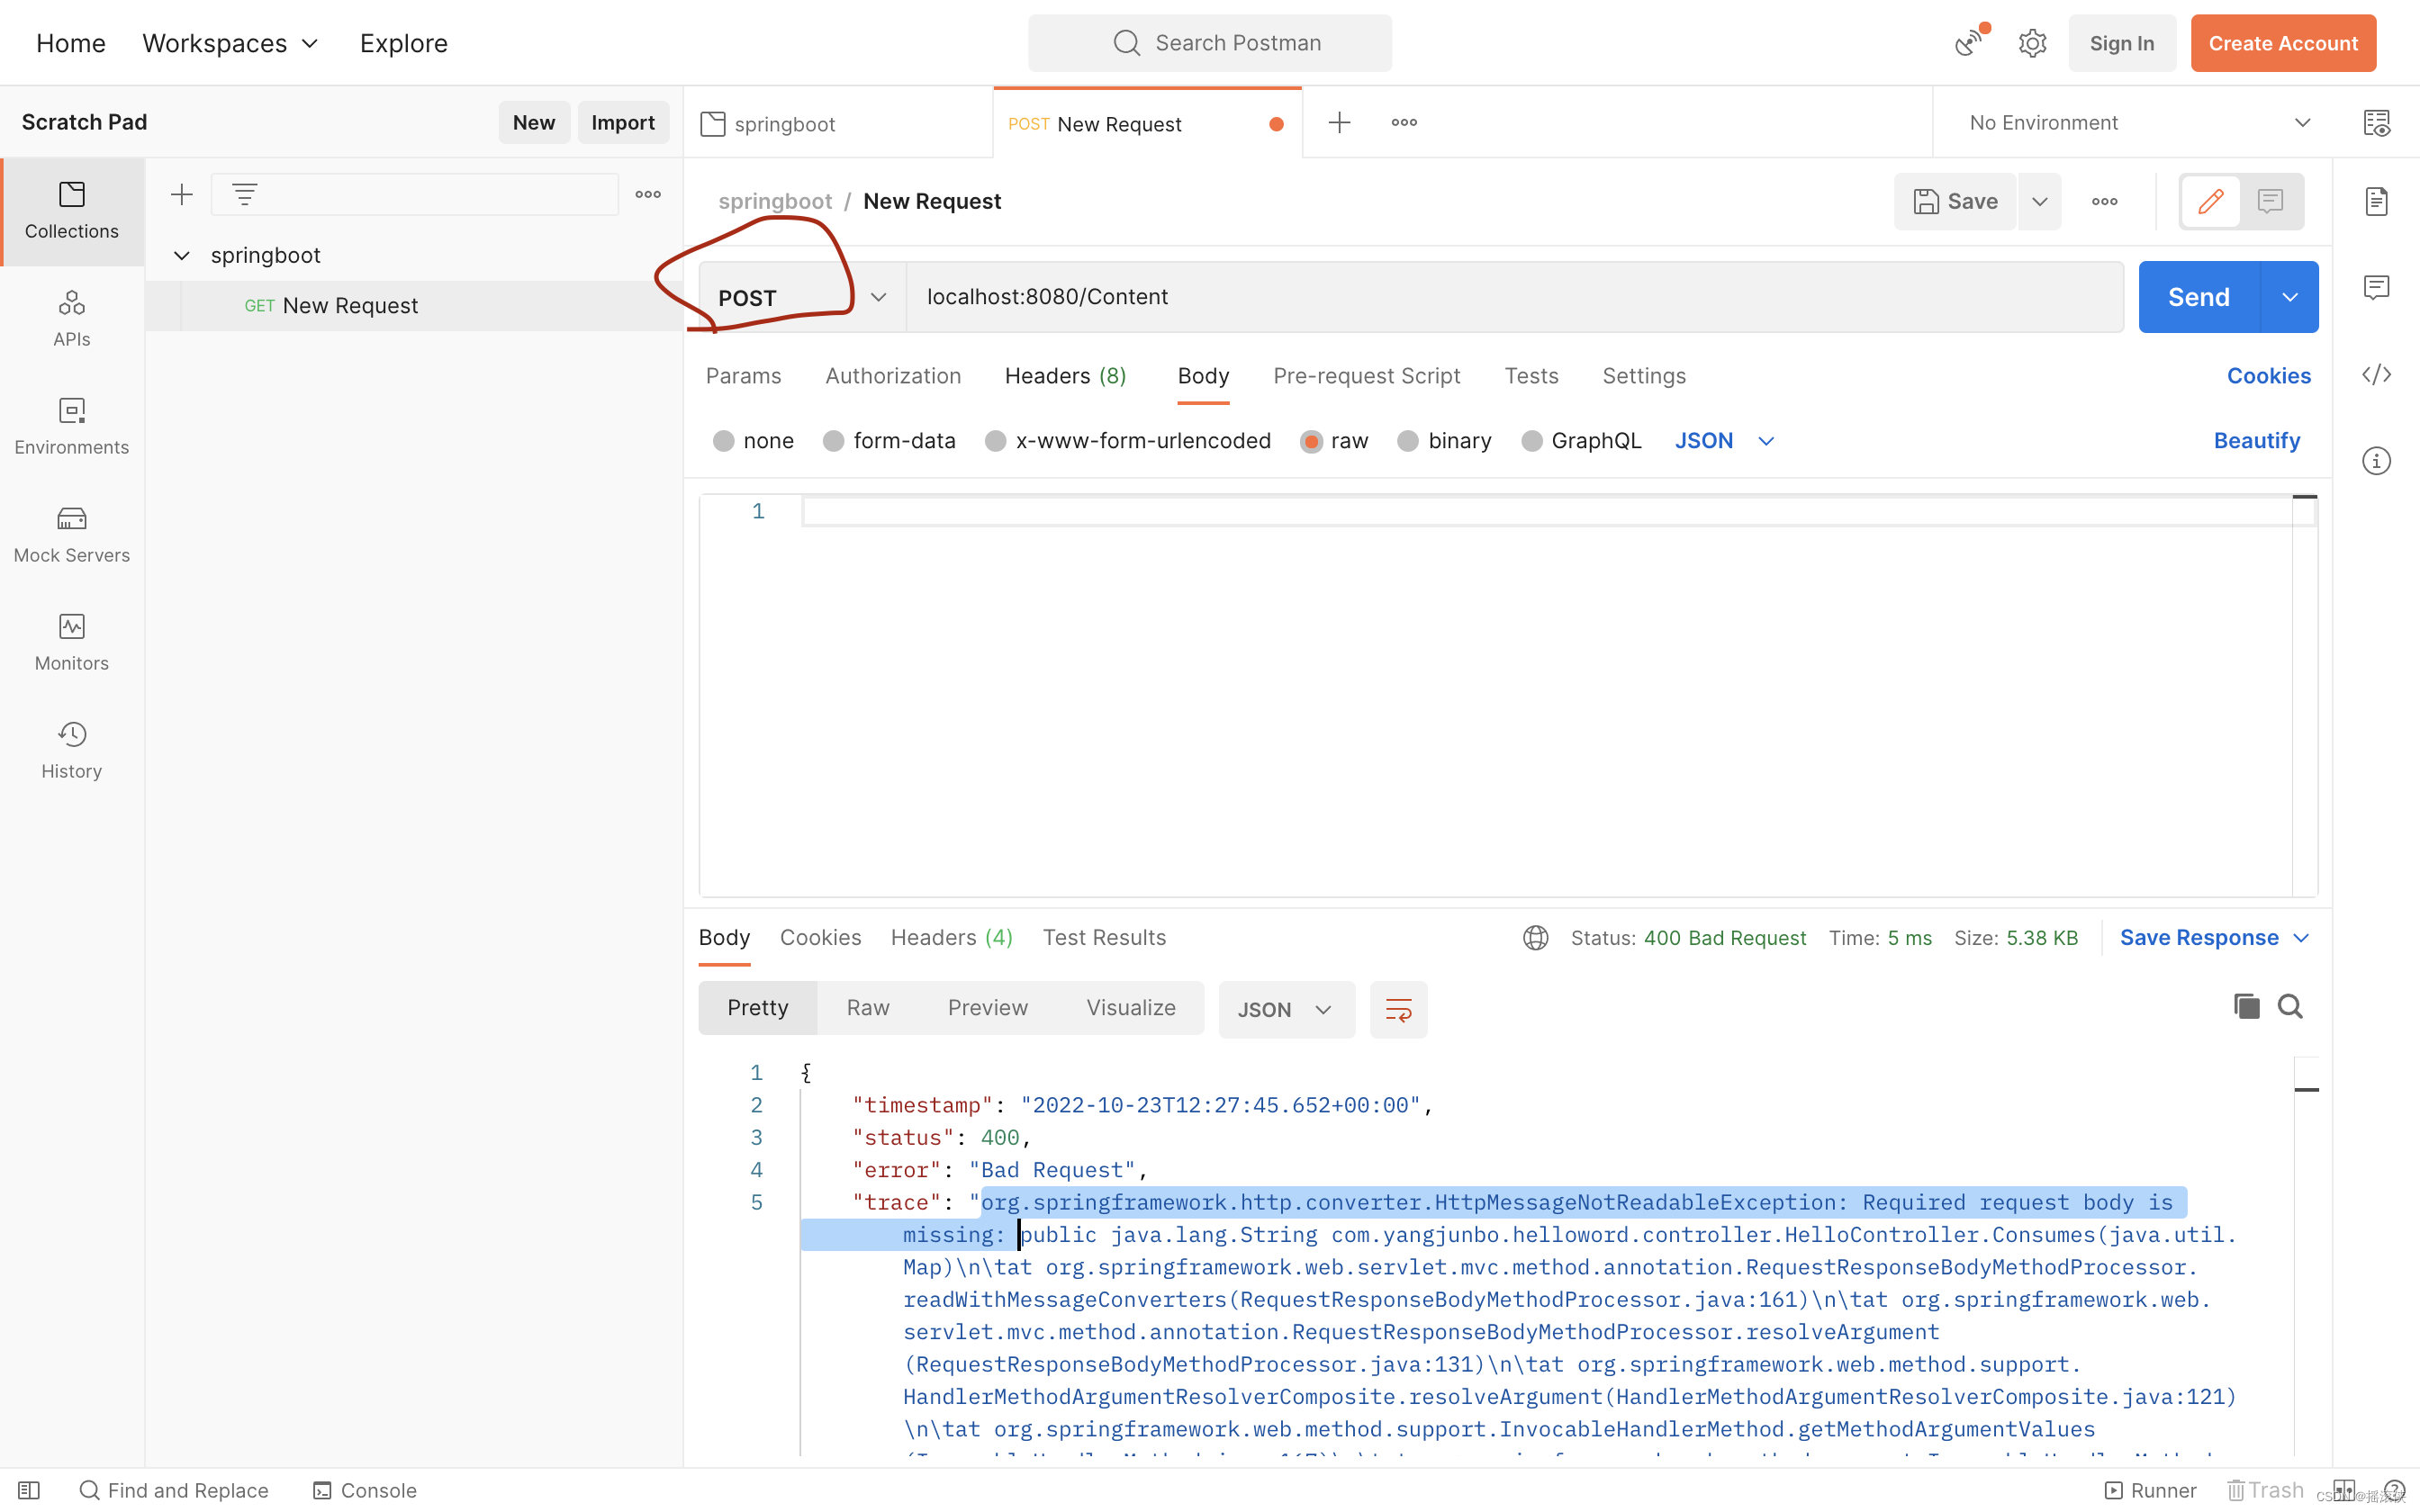The height and width of the screenshot is (1512, 2420).
Task: Open request more actions ellipsis beside Save
Action: [x=2105, y=201]
